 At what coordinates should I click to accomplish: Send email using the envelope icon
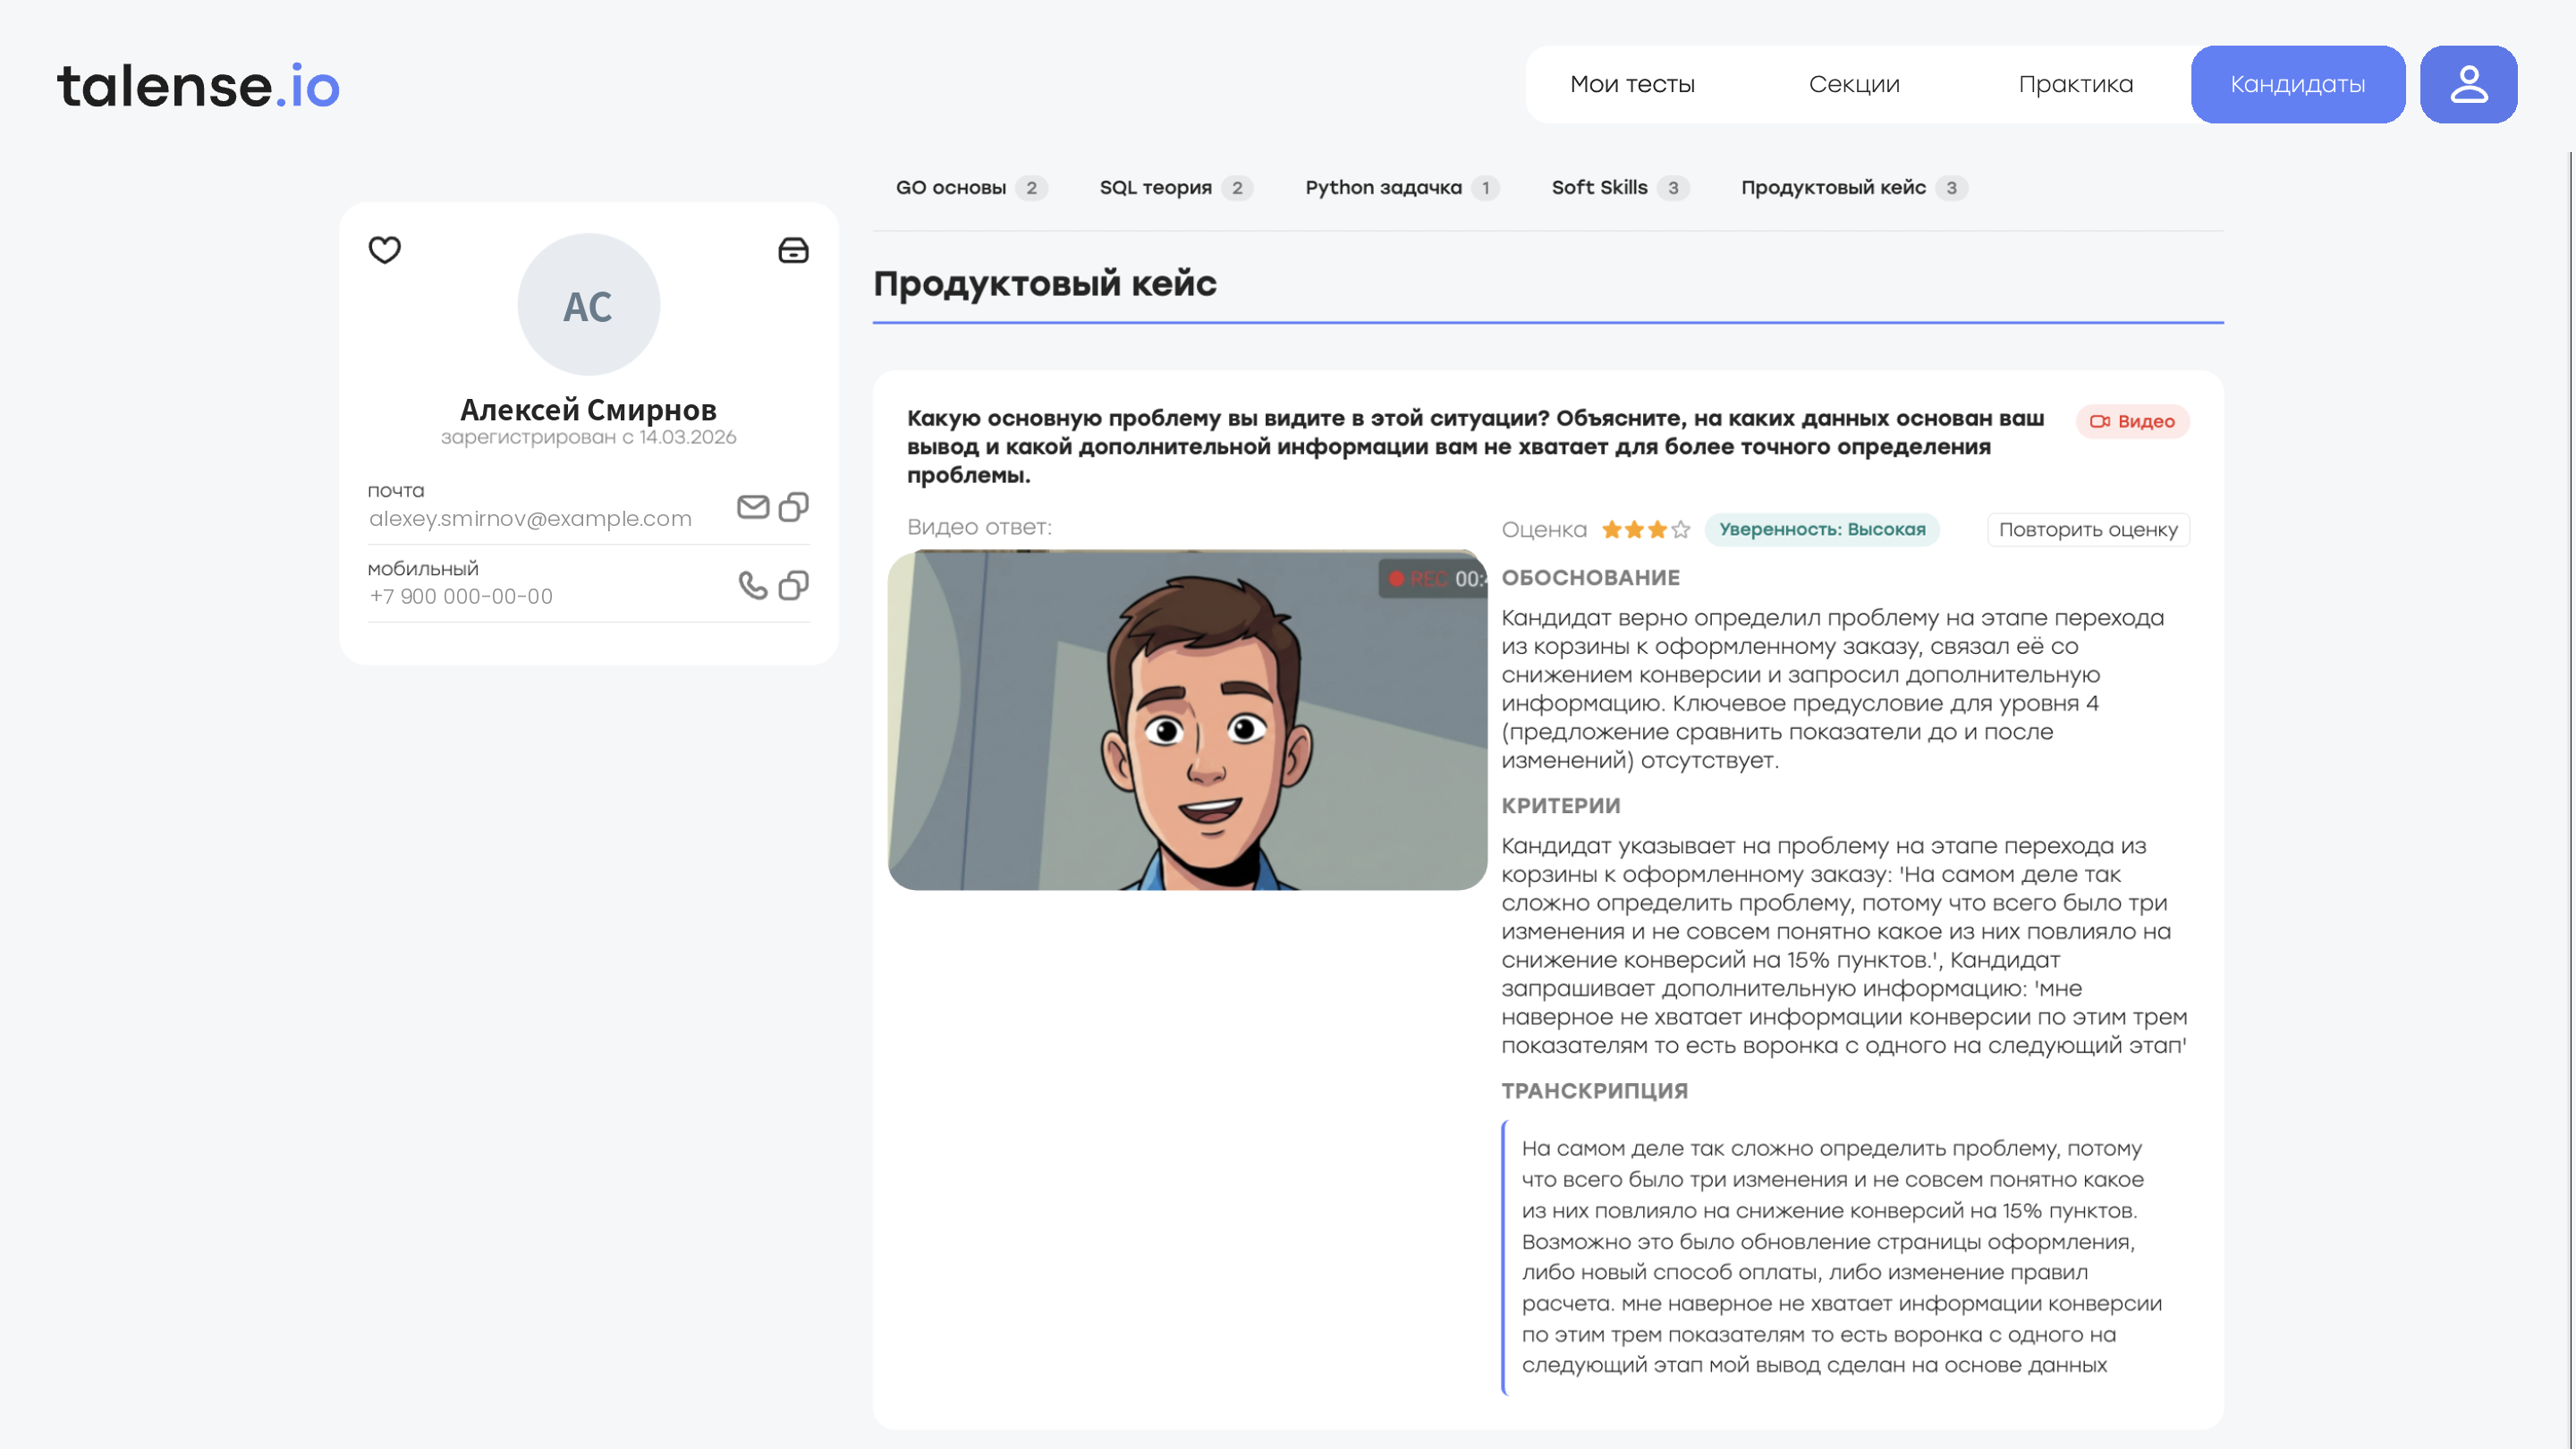(x=753, y=507)
